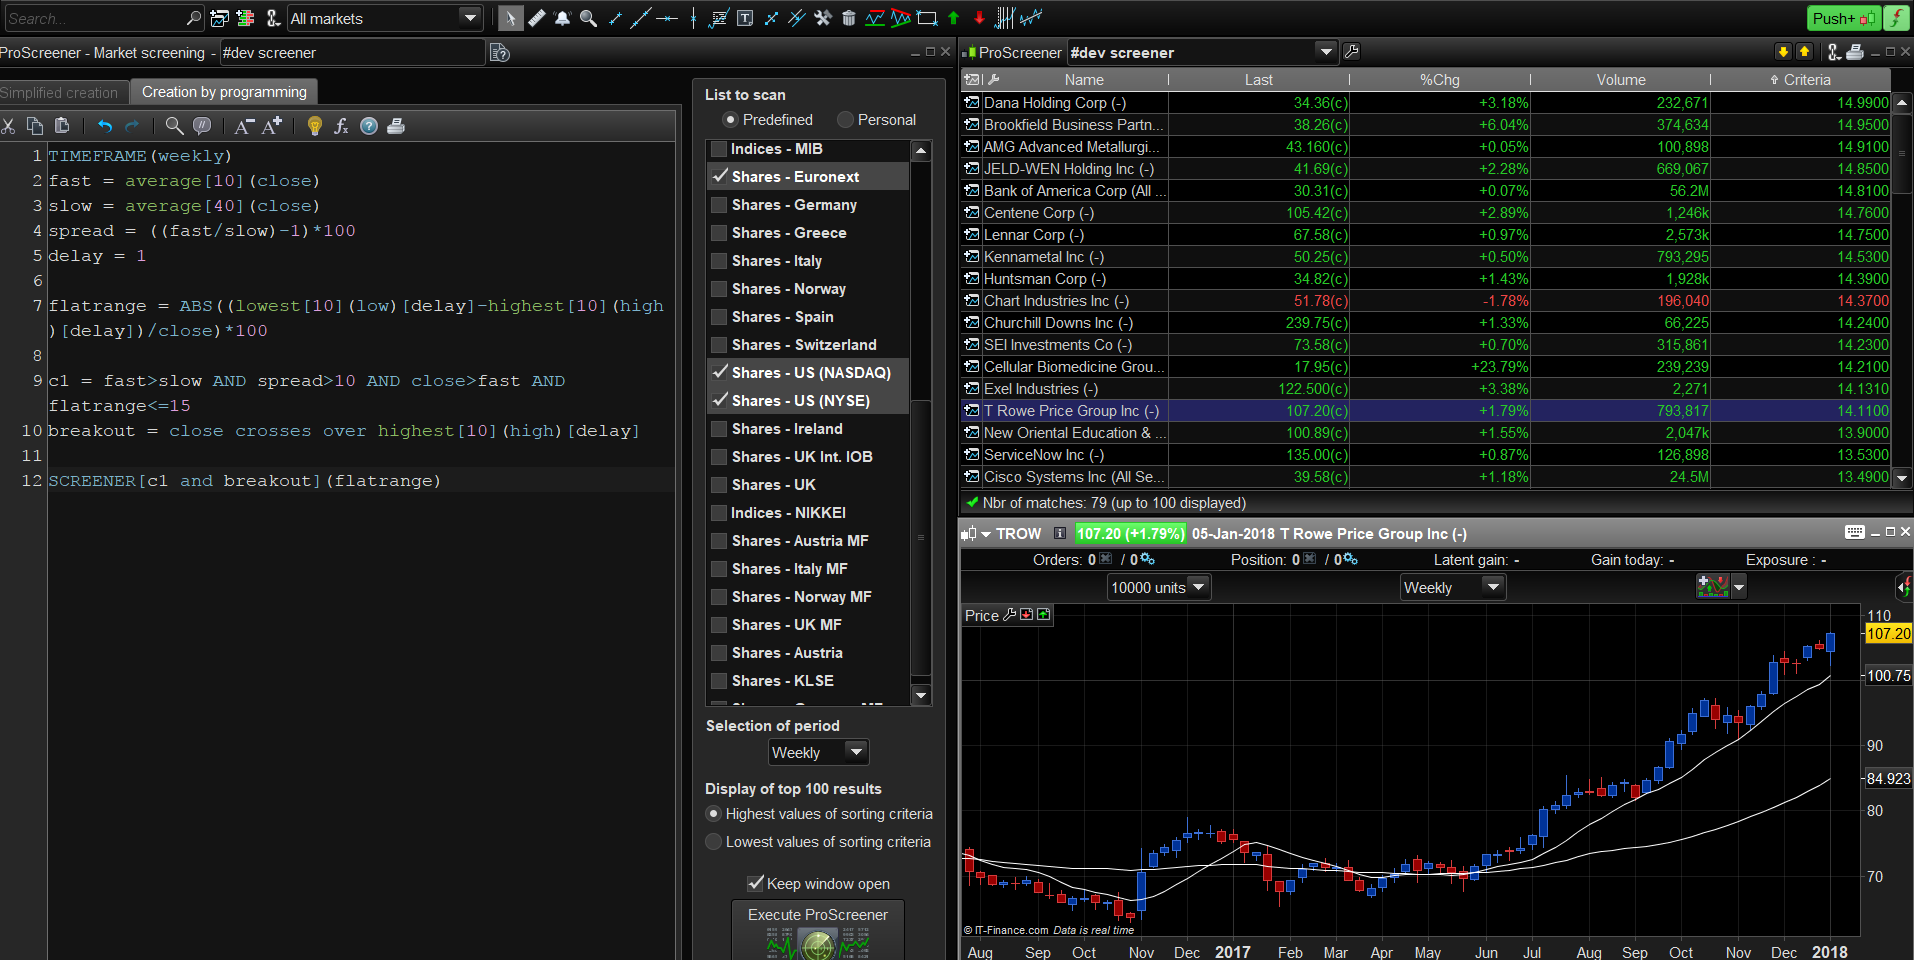Click the yellow up arrow in results panel
Screen dimensions: 1914x960
1804,52
